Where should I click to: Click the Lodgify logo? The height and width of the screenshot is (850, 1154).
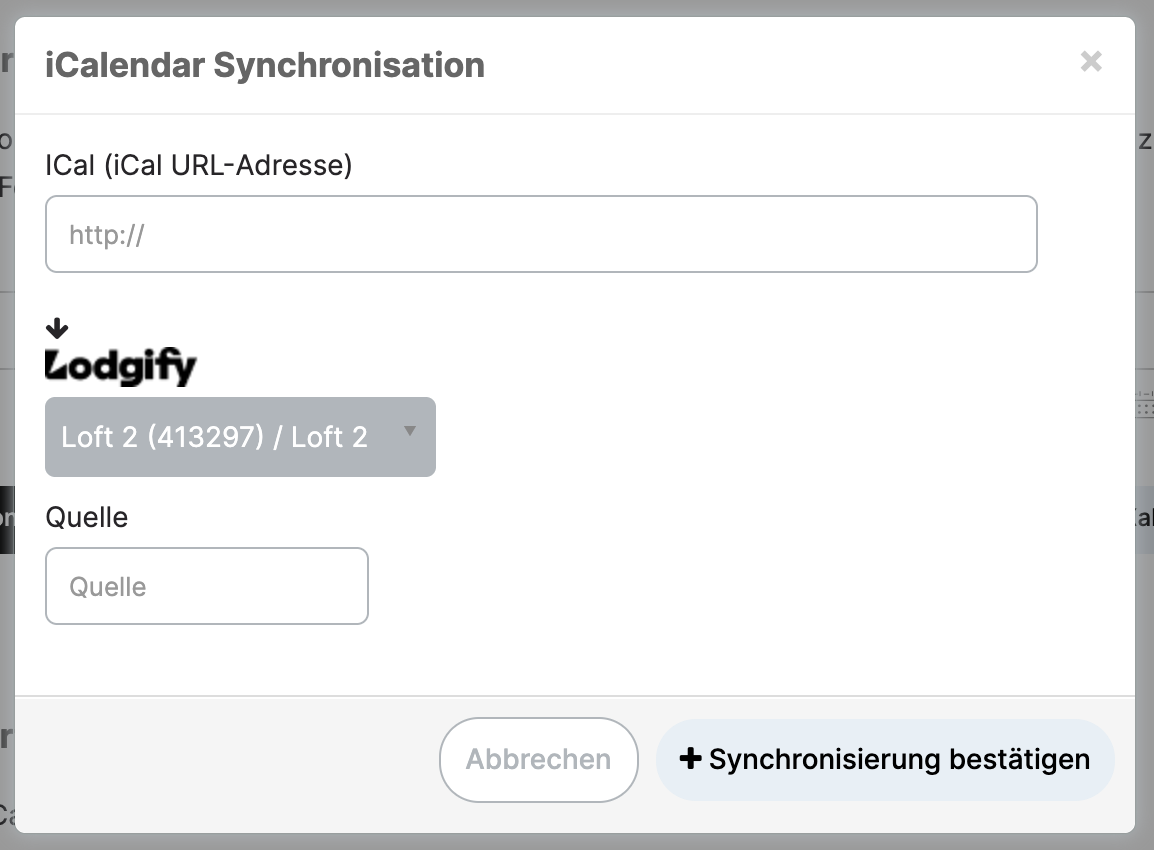pos(121,366)
